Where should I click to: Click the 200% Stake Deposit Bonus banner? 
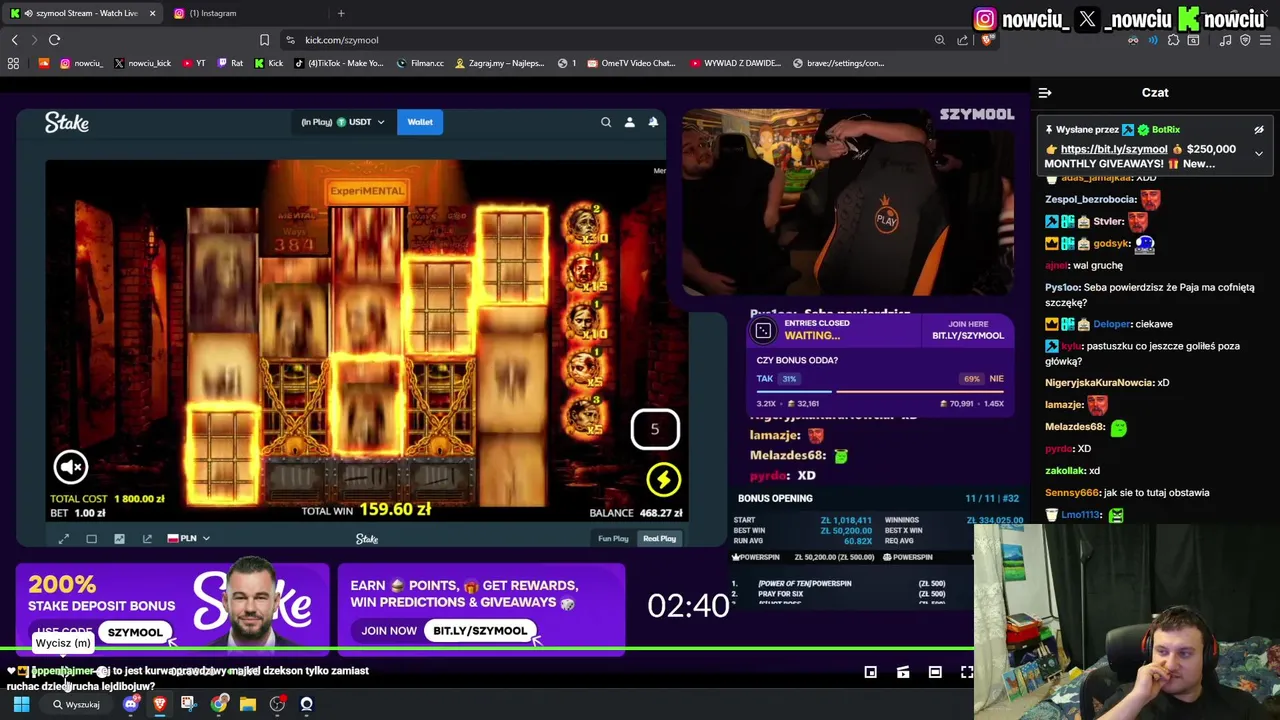(172, 608)
